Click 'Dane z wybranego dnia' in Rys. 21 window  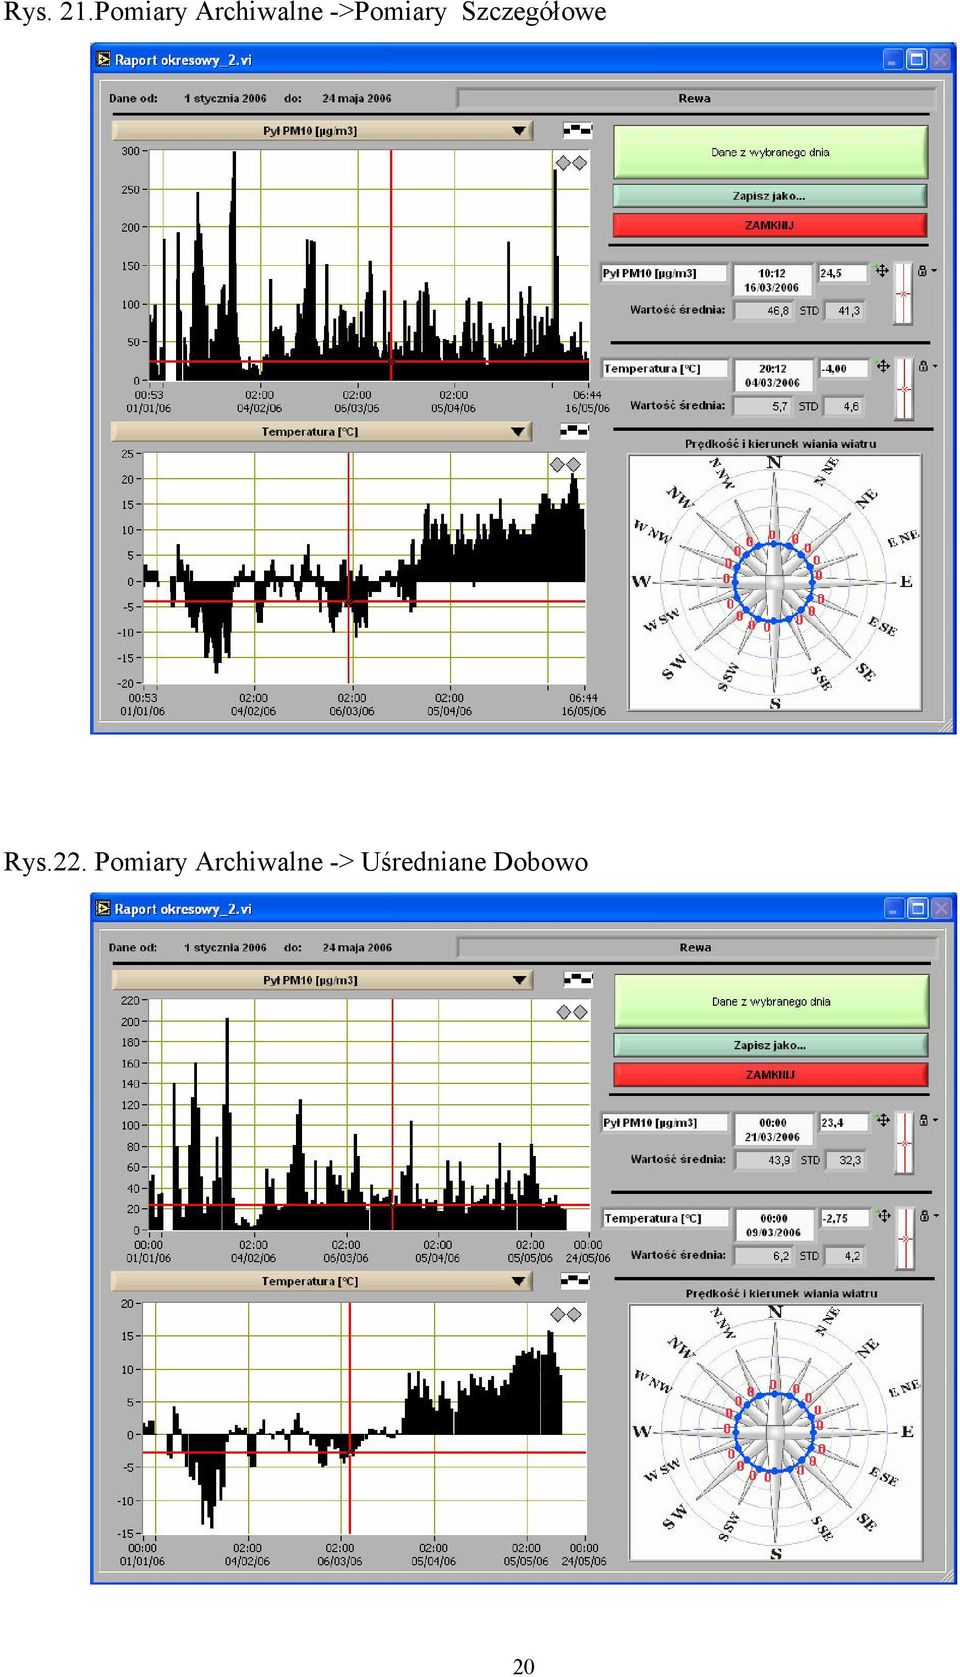click(770, 153)
